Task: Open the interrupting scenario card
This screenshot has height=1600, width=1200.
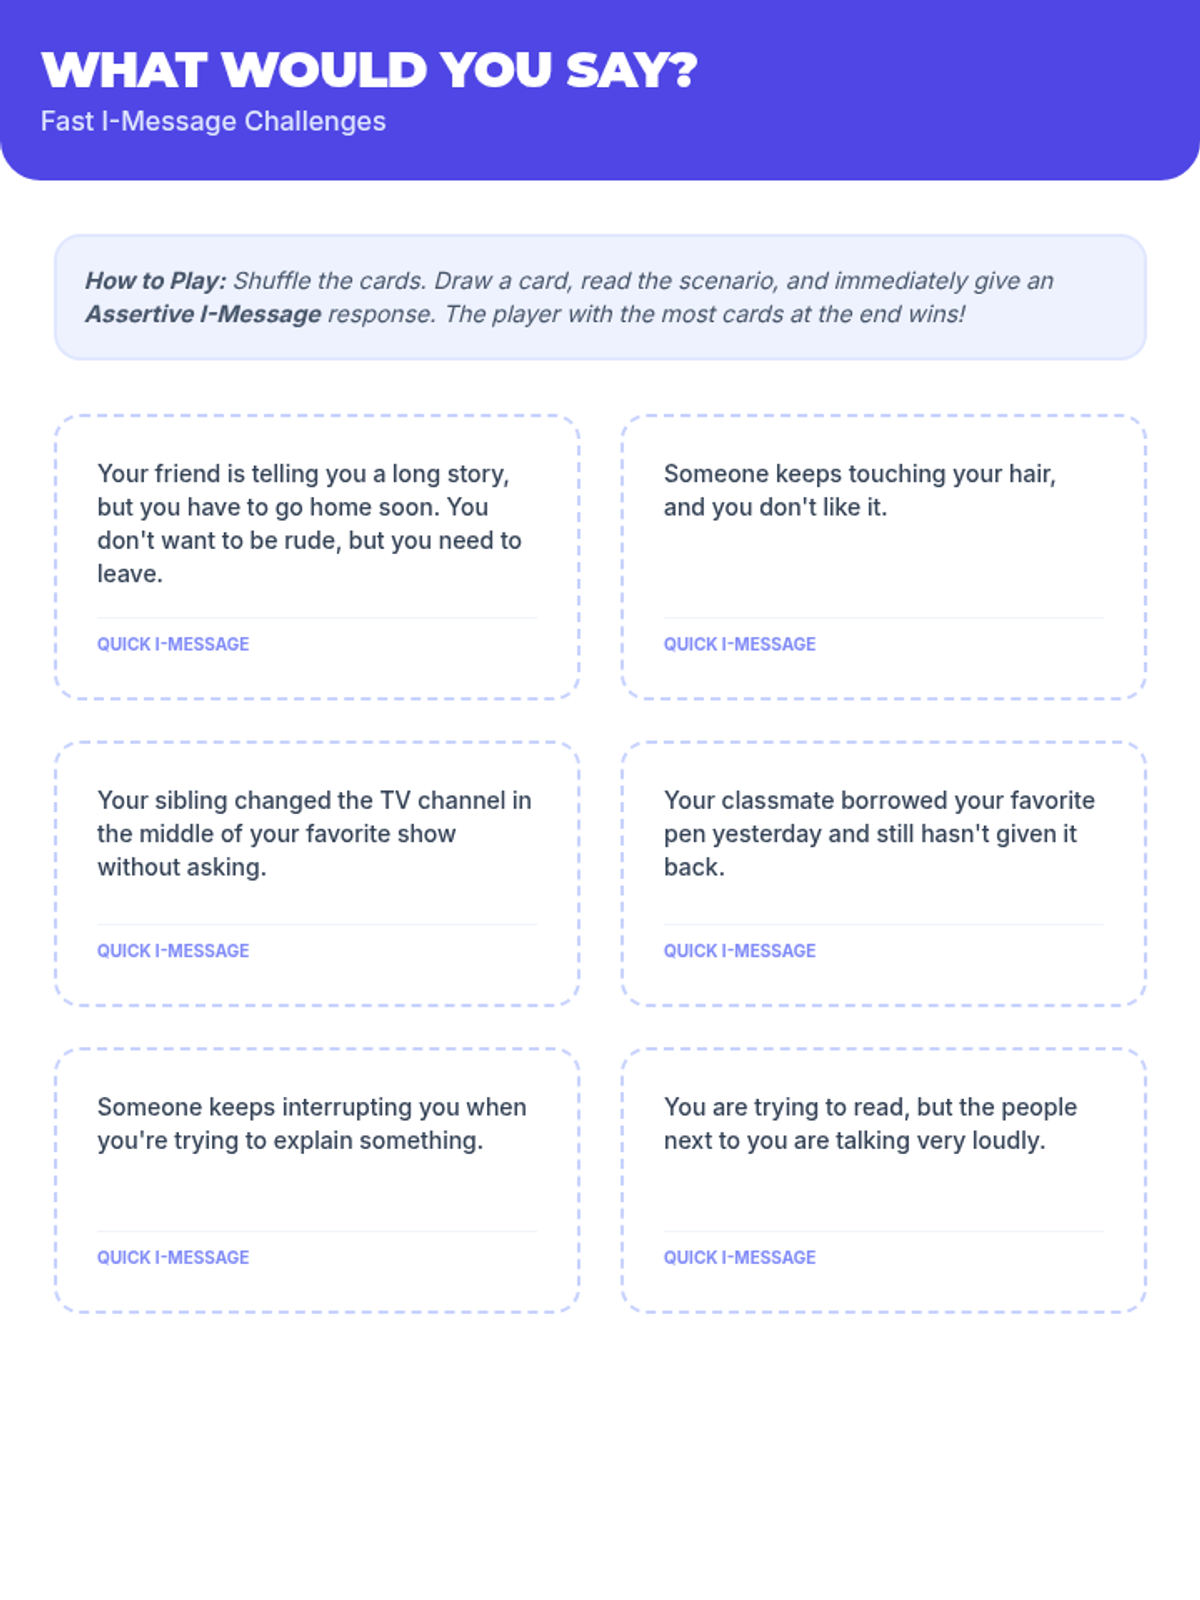Action: coord(317,1181)
